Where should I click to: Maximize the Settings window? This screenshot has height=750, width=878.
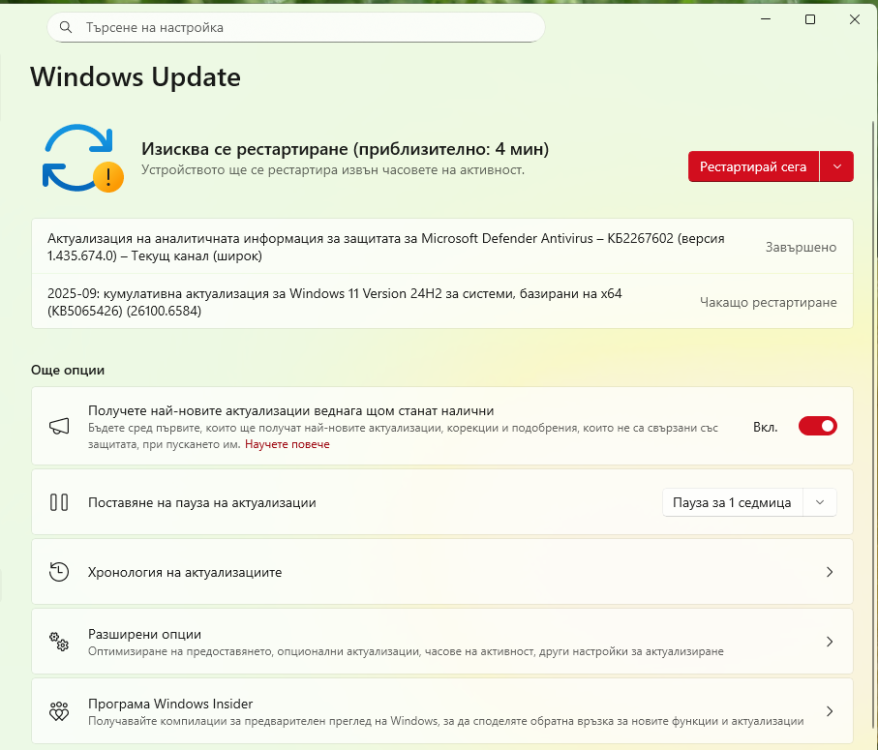(810, 19)
